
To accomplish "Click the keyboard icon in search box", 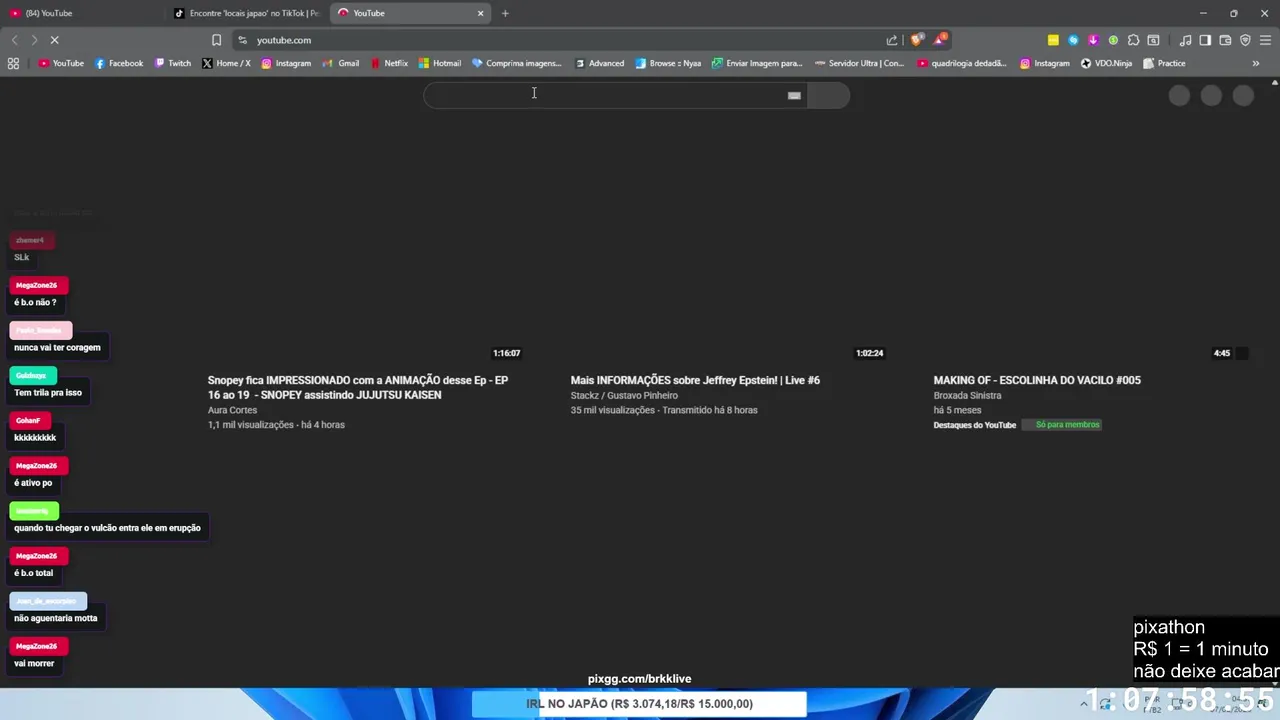I will (x=794, y=96).
